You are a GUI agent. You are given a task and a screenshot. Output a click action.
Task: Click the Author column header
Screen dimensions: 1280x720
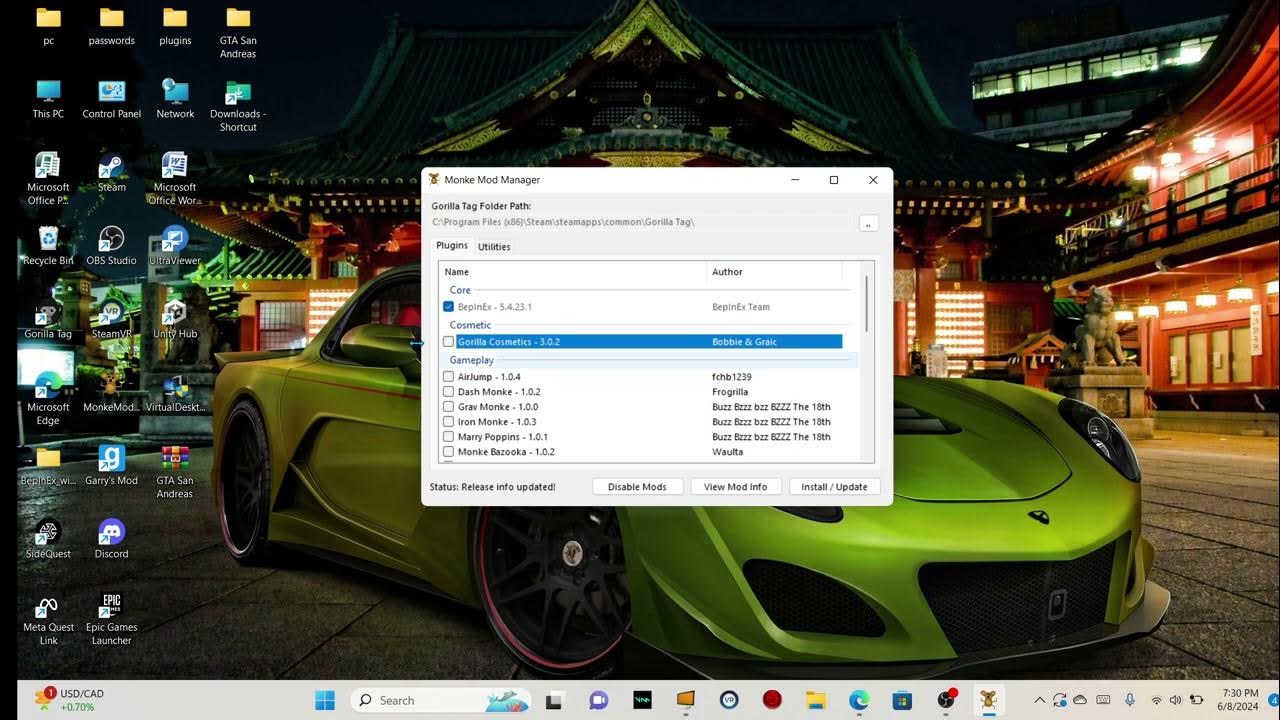(774, 272)
